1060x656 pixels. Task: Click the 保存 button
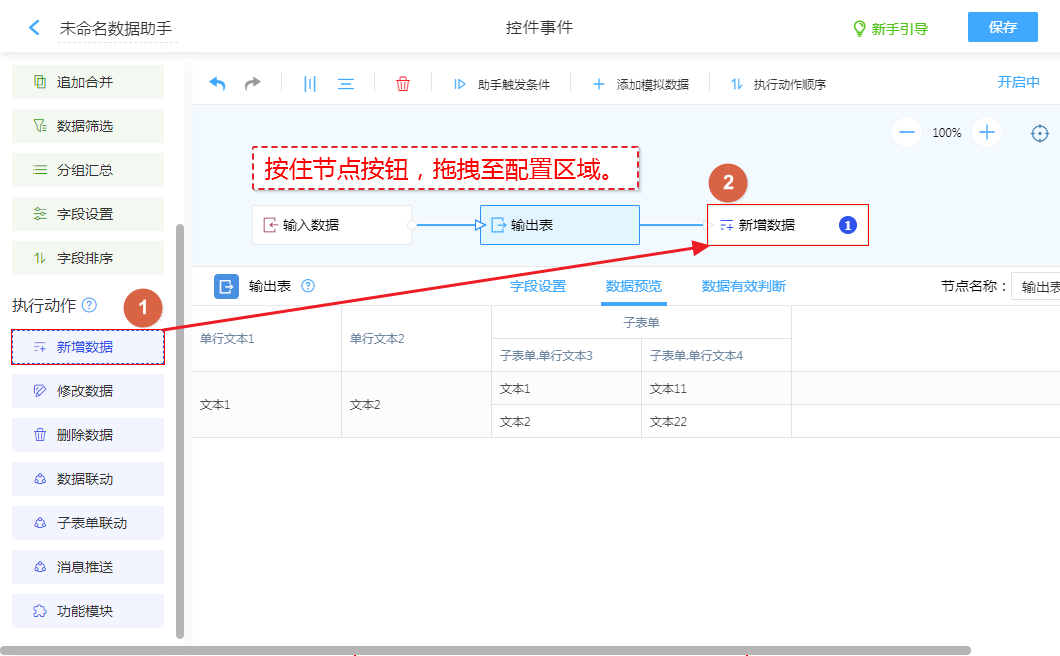pyautogui.click(x=1002, y=27)
